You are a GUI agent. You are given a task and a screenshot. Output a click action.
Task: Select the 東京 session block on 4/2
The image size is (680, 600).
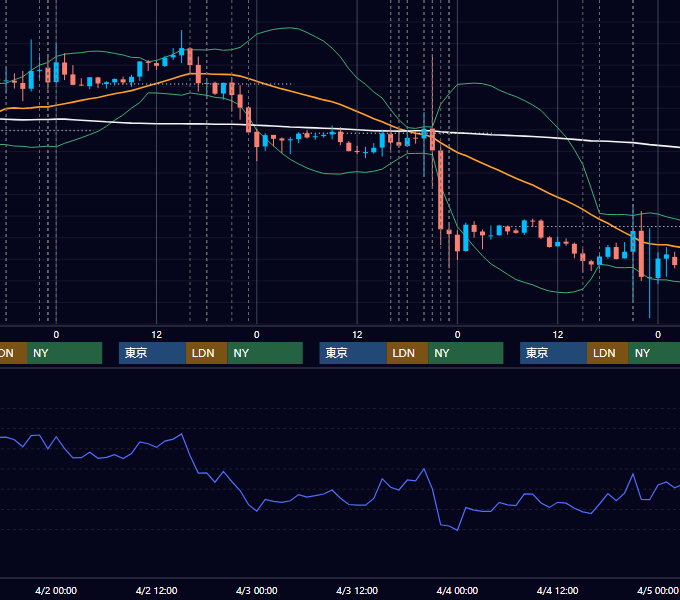(x=152, y=353)
